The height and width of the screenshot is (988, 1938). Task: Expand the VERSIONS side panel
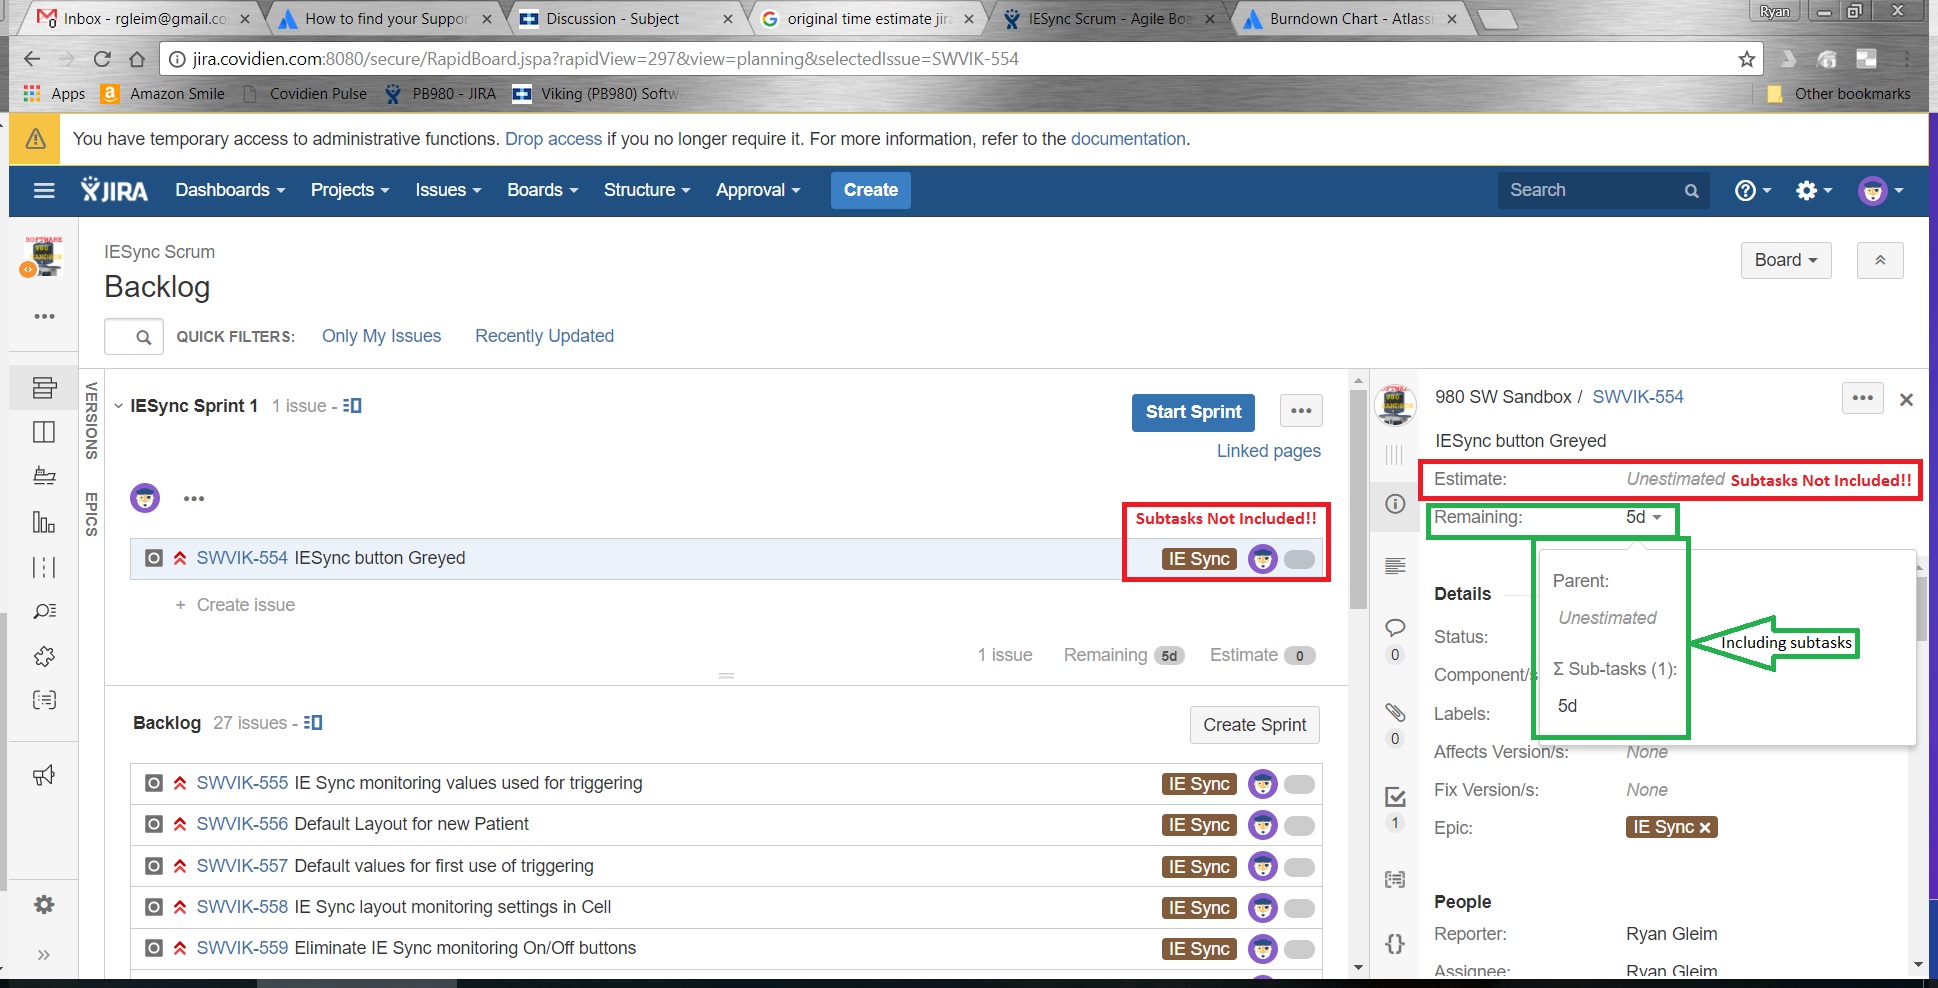(x=91, y=421)
